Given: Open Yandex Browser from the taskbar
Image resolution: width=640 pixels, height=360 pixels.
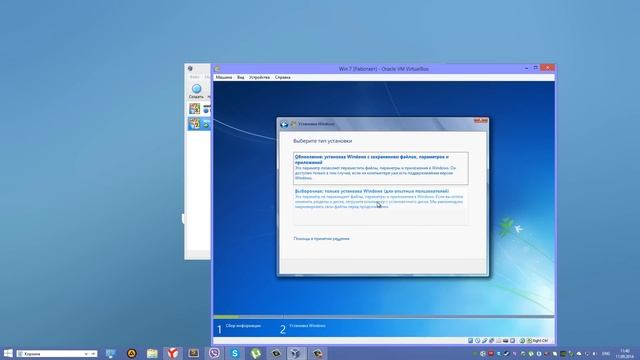Looking at the screenshot, I should point(173,353).
